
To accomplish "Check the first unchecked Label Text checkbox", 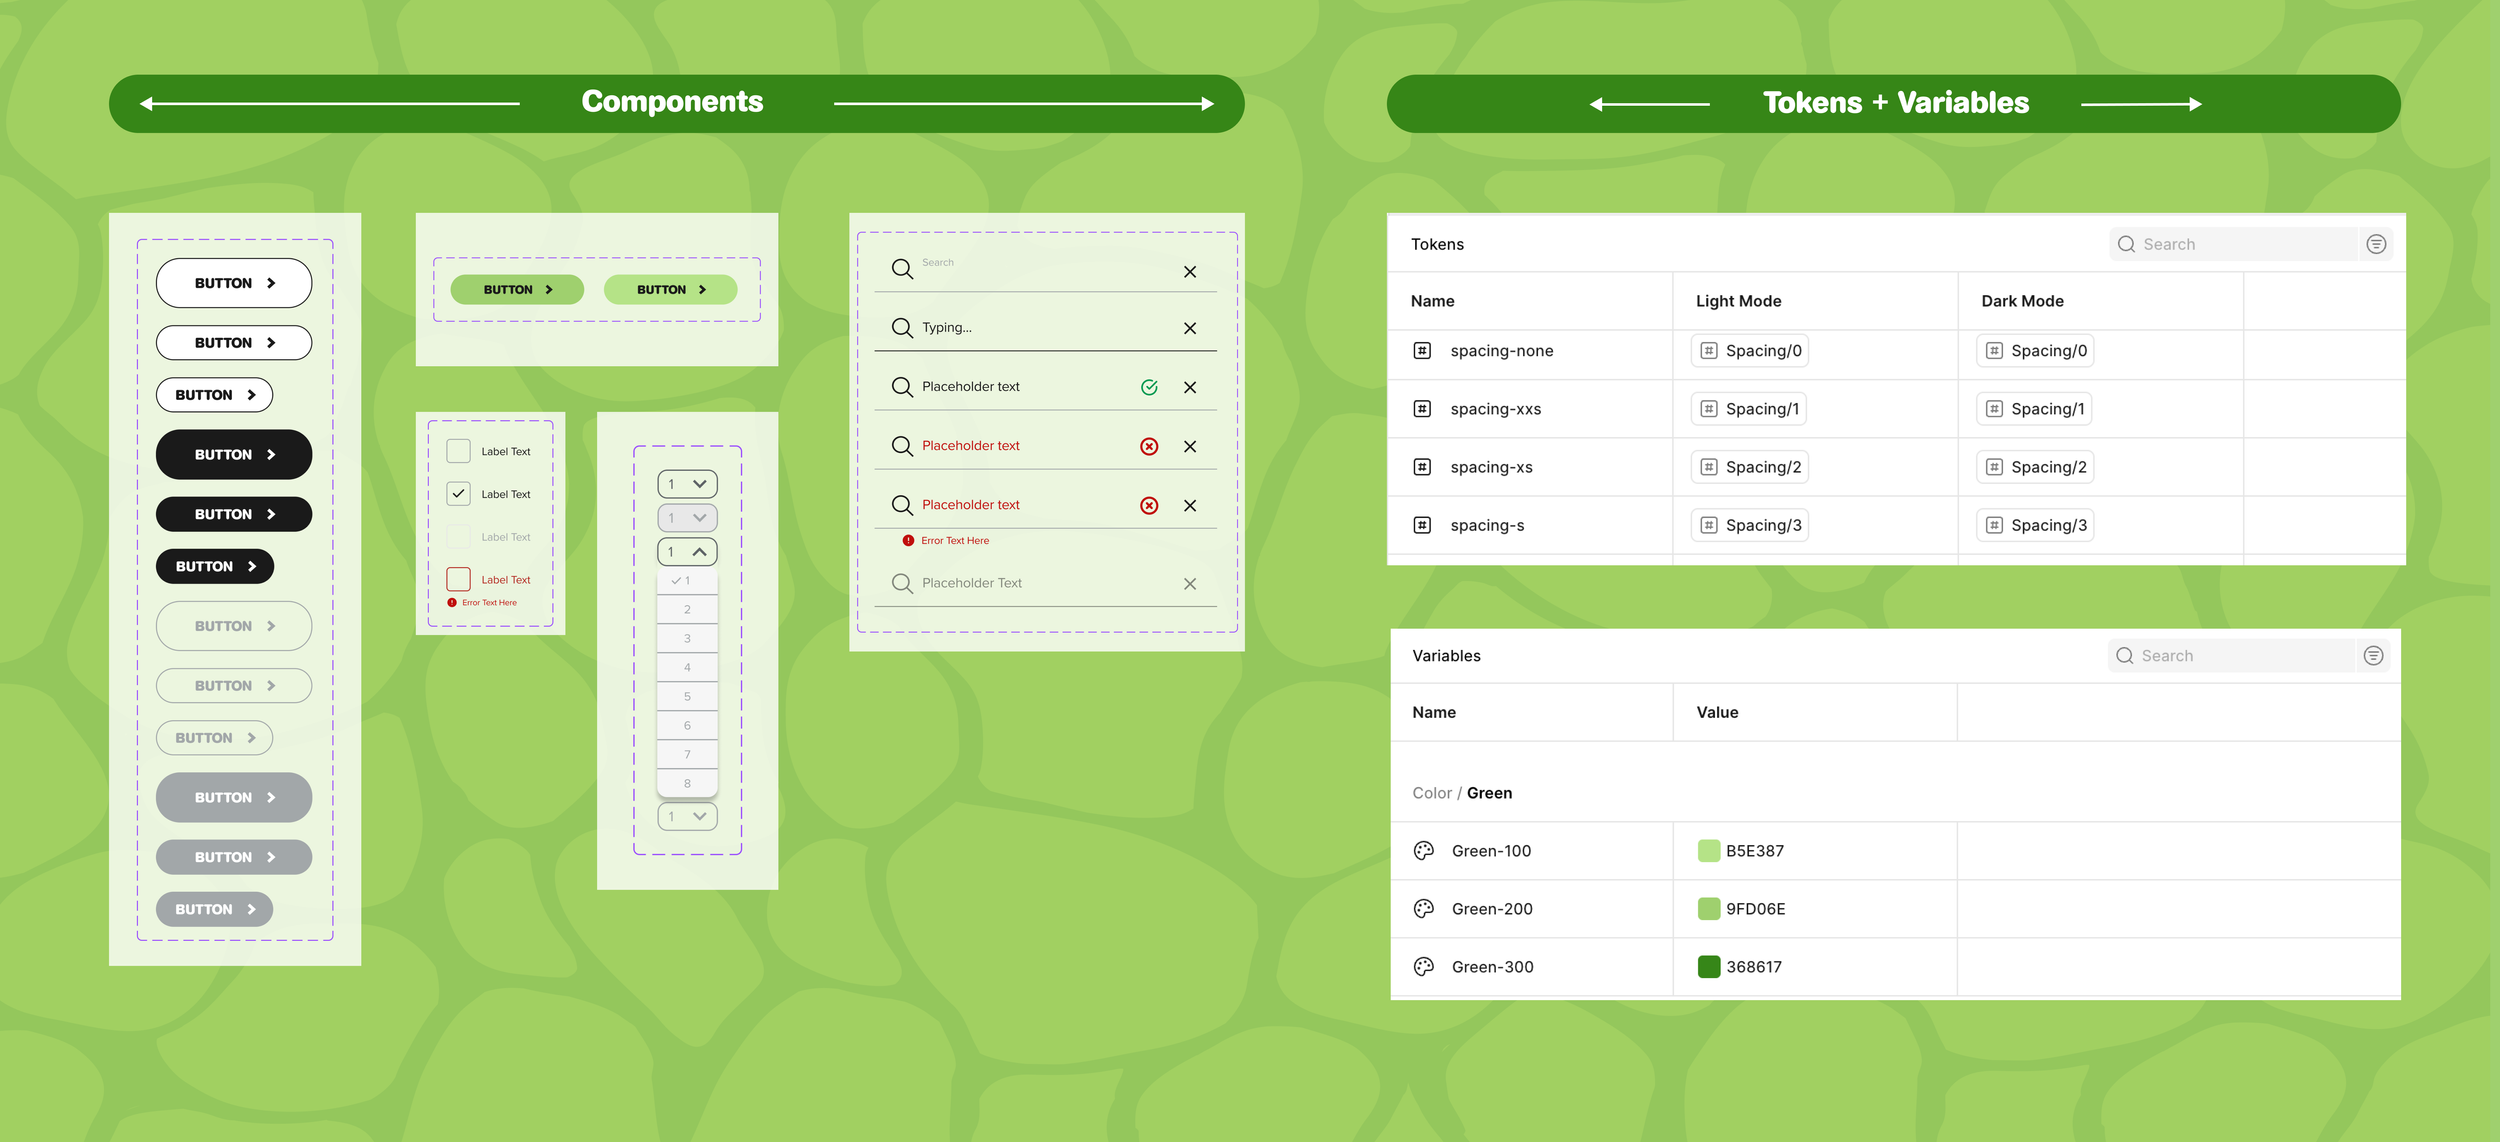I will [458, 451].
